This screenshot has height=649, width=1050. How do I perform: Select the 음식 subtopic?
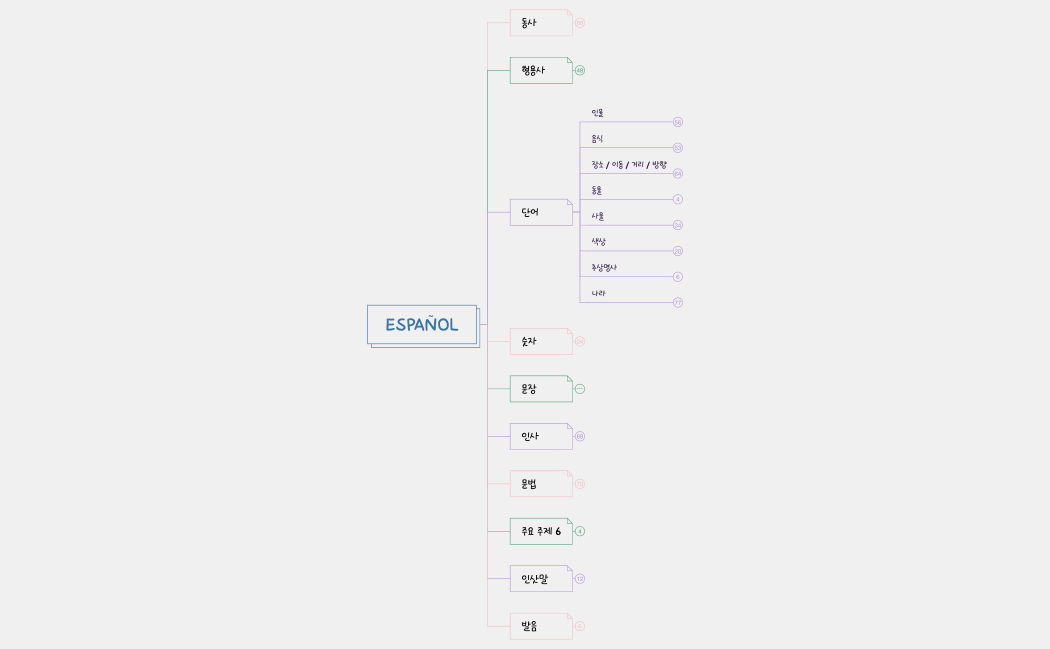[x=597, y=139]
